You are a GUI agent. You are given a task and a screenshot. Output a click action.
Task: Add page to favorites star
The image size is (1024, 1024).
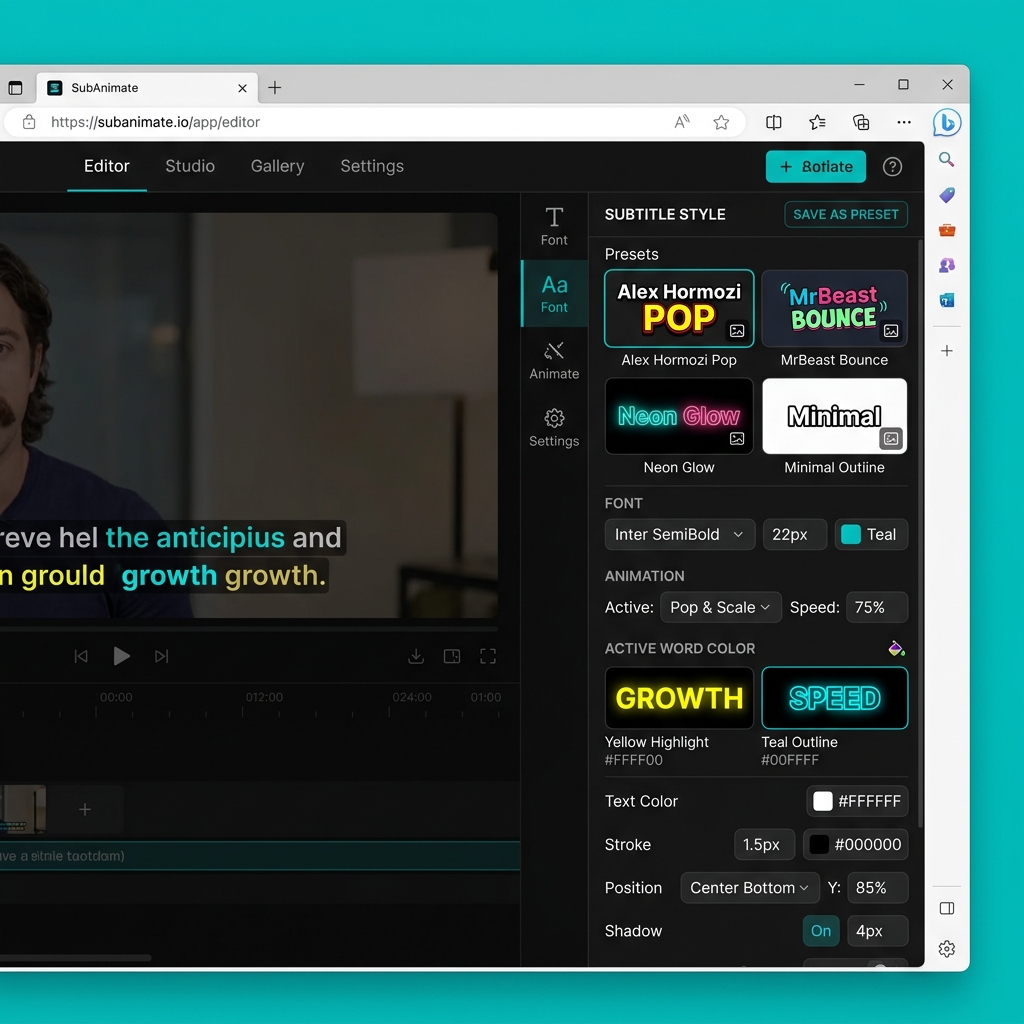click(x=721, y=122)
